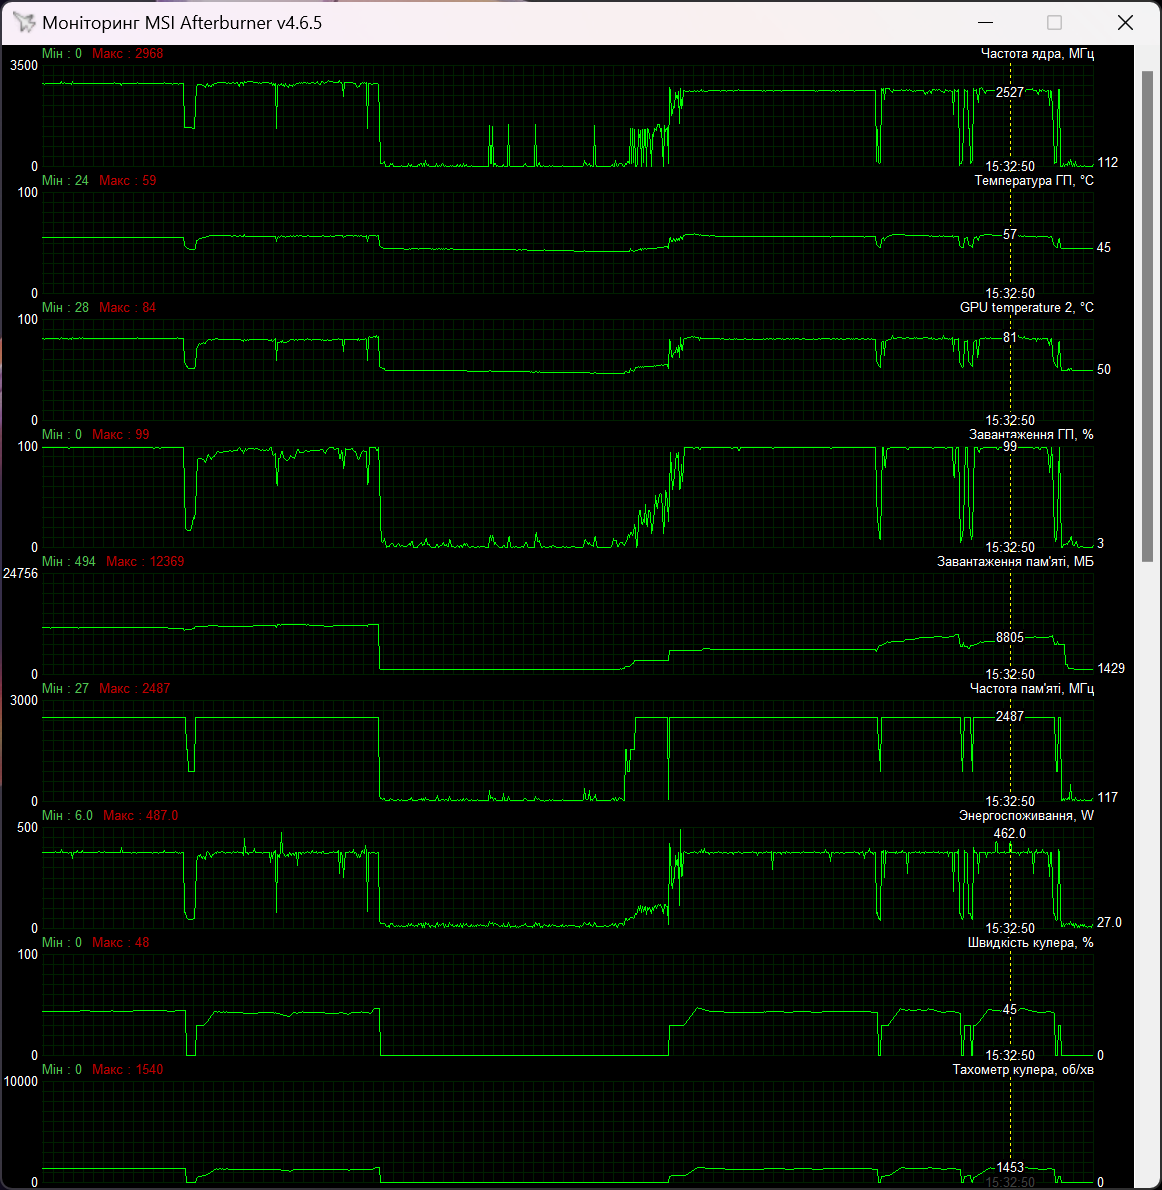Click the 'Температура ГП, °C' graph label

pyautogui.click(x=1034, y=181)
